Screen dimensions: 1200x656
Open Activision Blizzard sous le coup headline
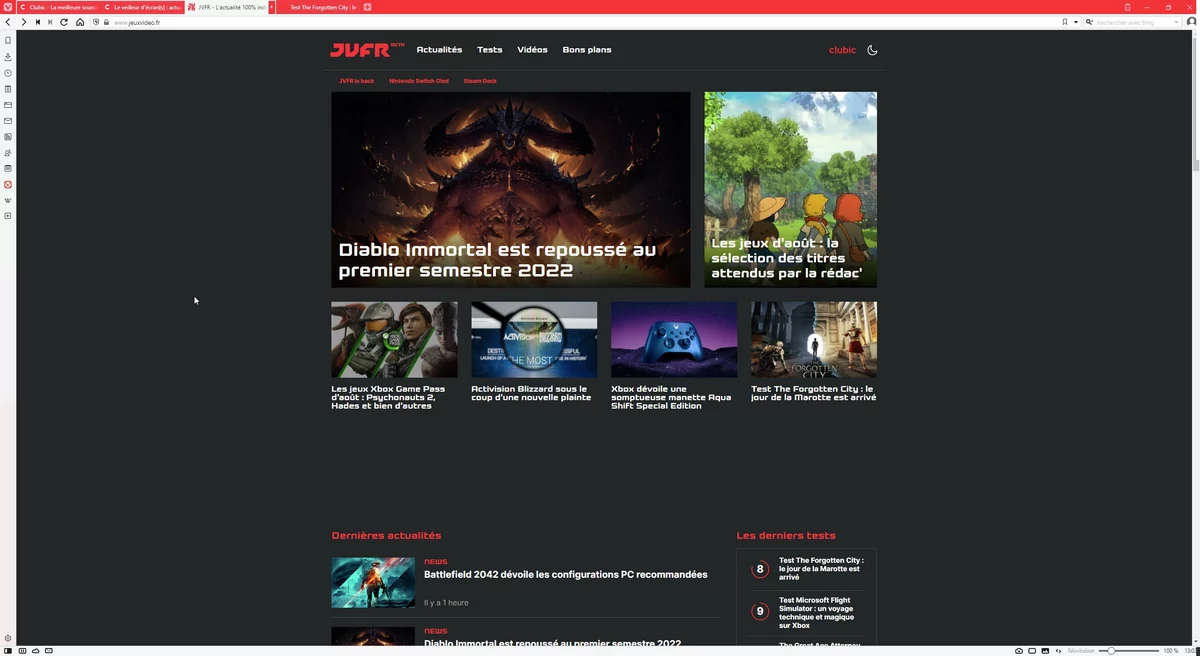click(529, 393)
